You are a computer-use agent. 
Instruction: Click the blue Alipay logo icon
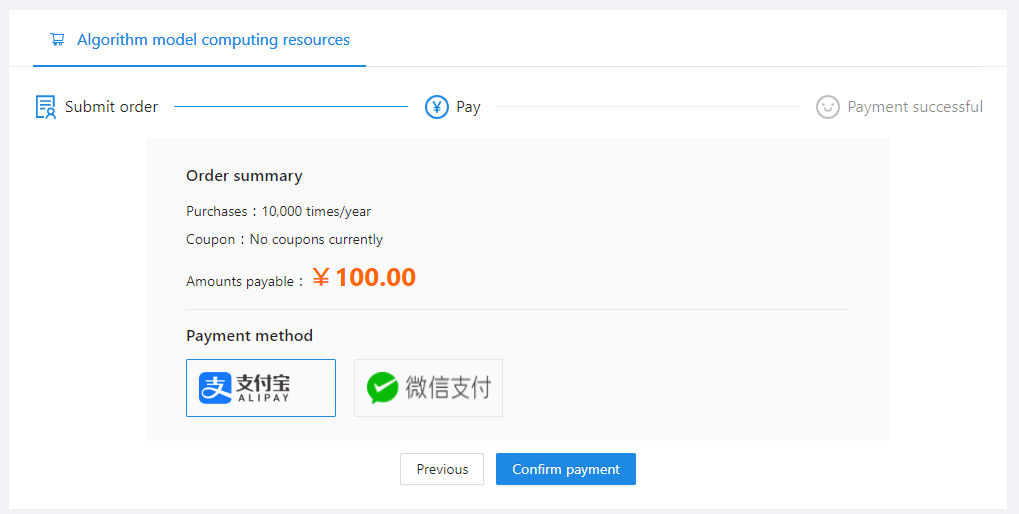[x=215, y=388]
